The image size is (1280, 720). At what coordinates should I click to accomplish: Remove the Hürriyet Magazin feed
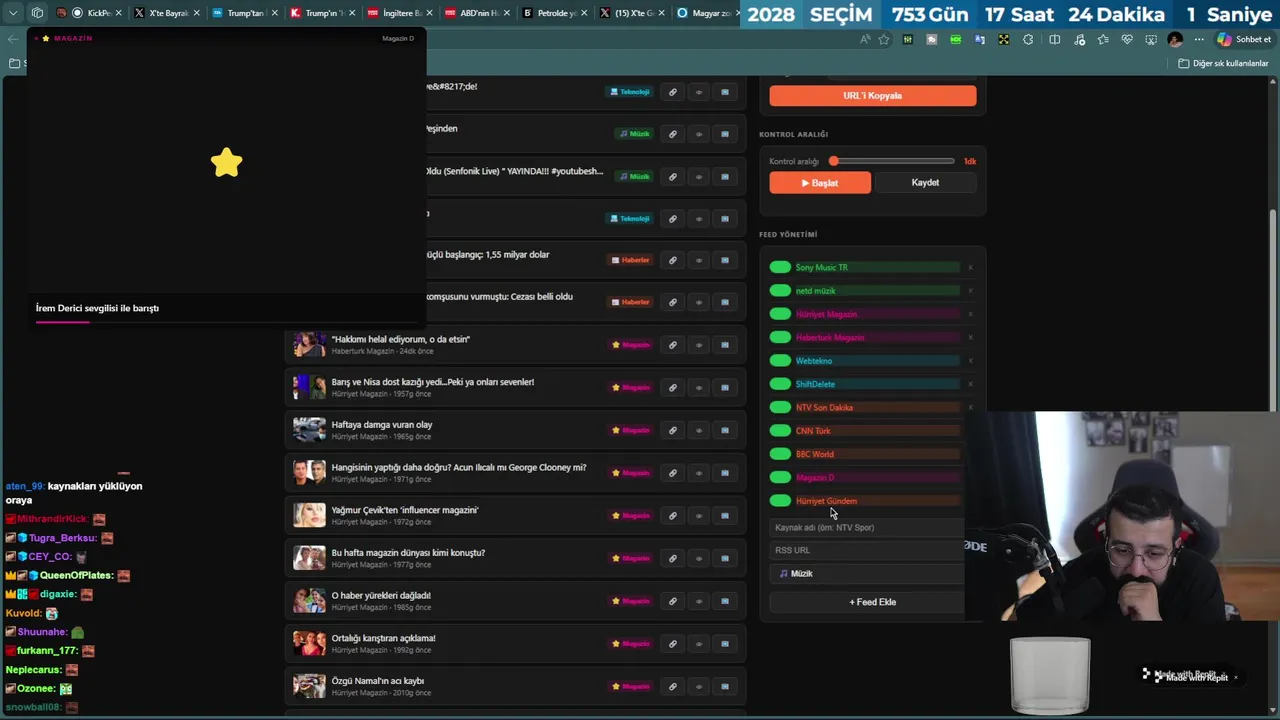(x=970, y=314)
